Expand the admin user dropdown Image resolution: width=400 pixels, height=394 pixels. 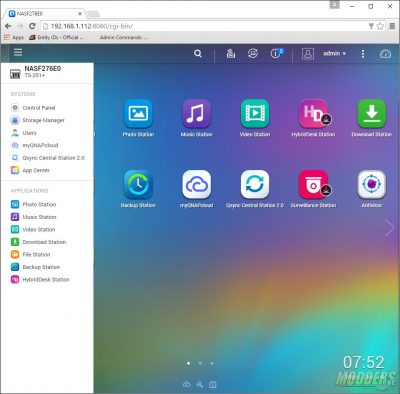(x=334, y=53)
